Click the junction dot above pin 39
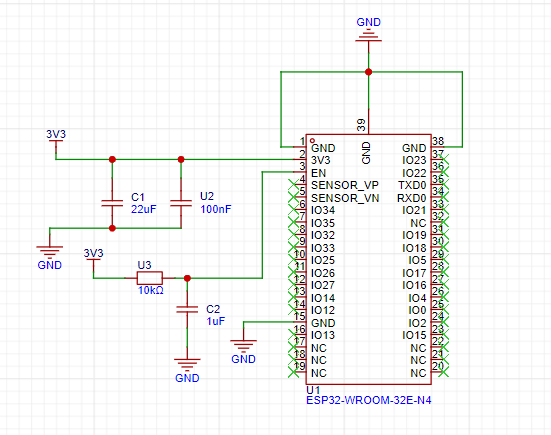Viewport: 551px width, 435px height. 368,72
